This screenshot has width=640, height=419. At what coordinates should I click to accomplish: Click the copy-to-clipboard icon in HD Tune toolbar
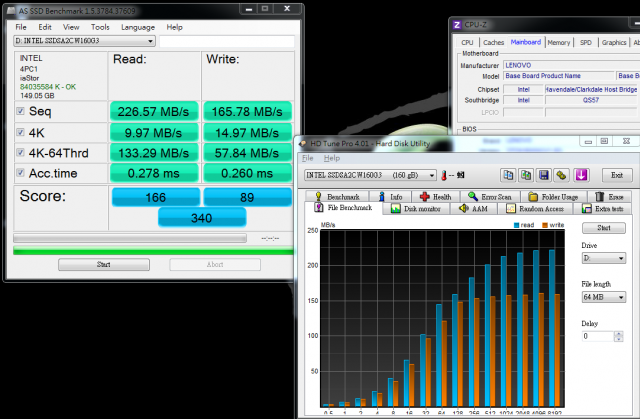(x=508, y=175)
